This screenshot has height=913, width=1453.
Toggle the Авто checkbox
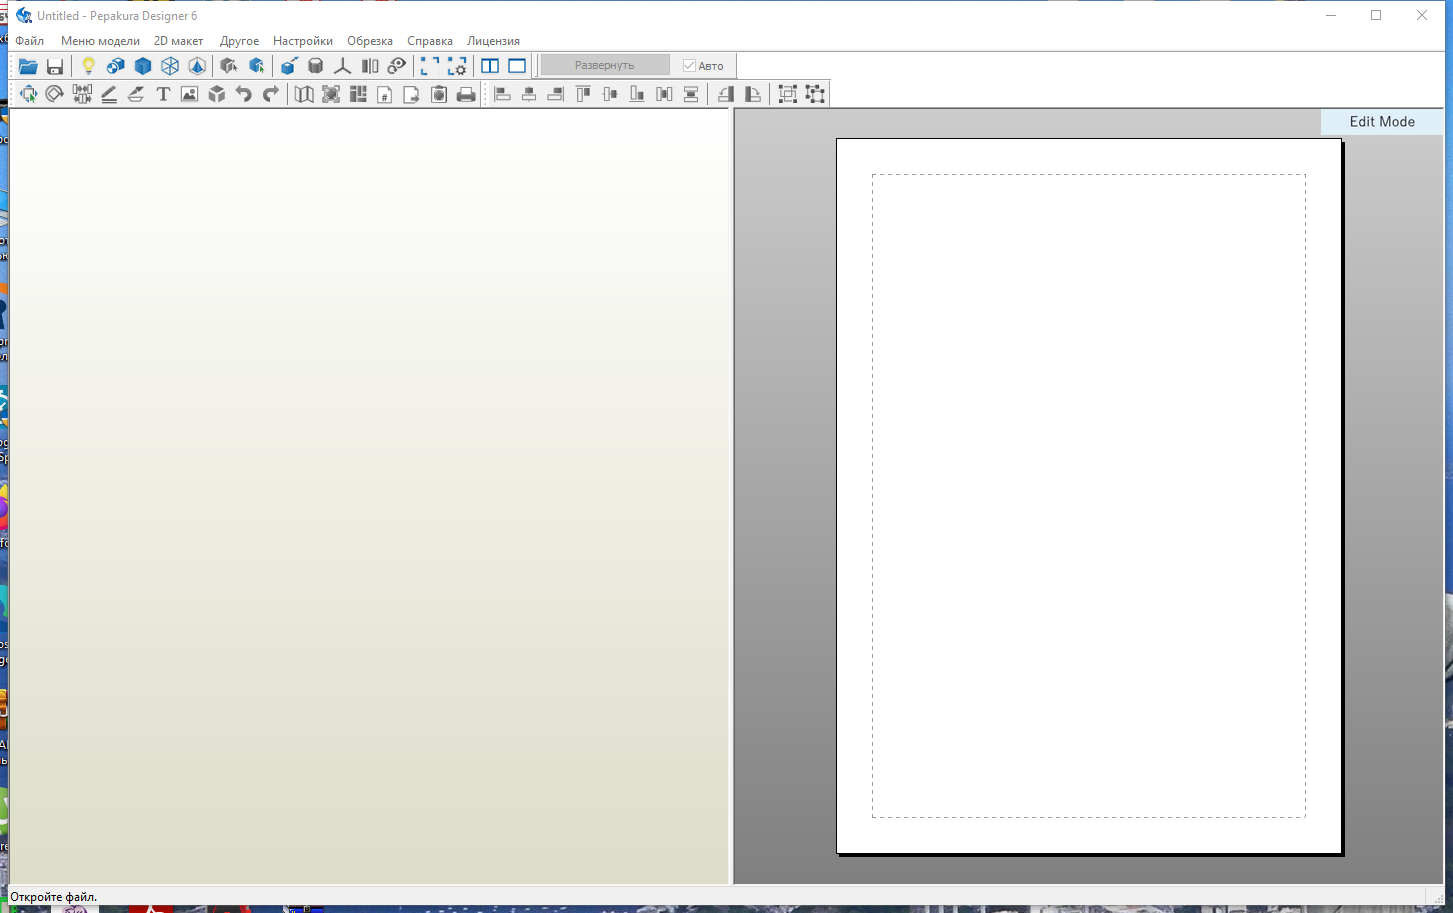click(x=689, y=66)
